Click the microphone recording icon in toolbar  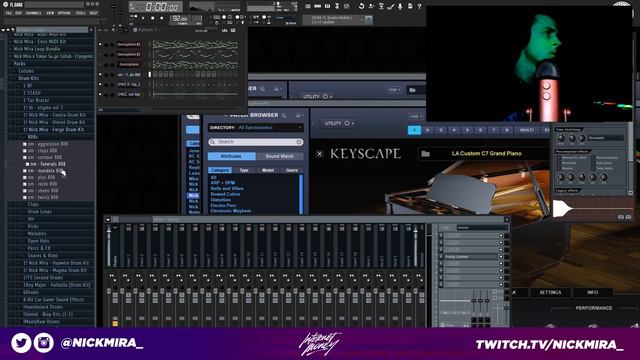(400, 6)
